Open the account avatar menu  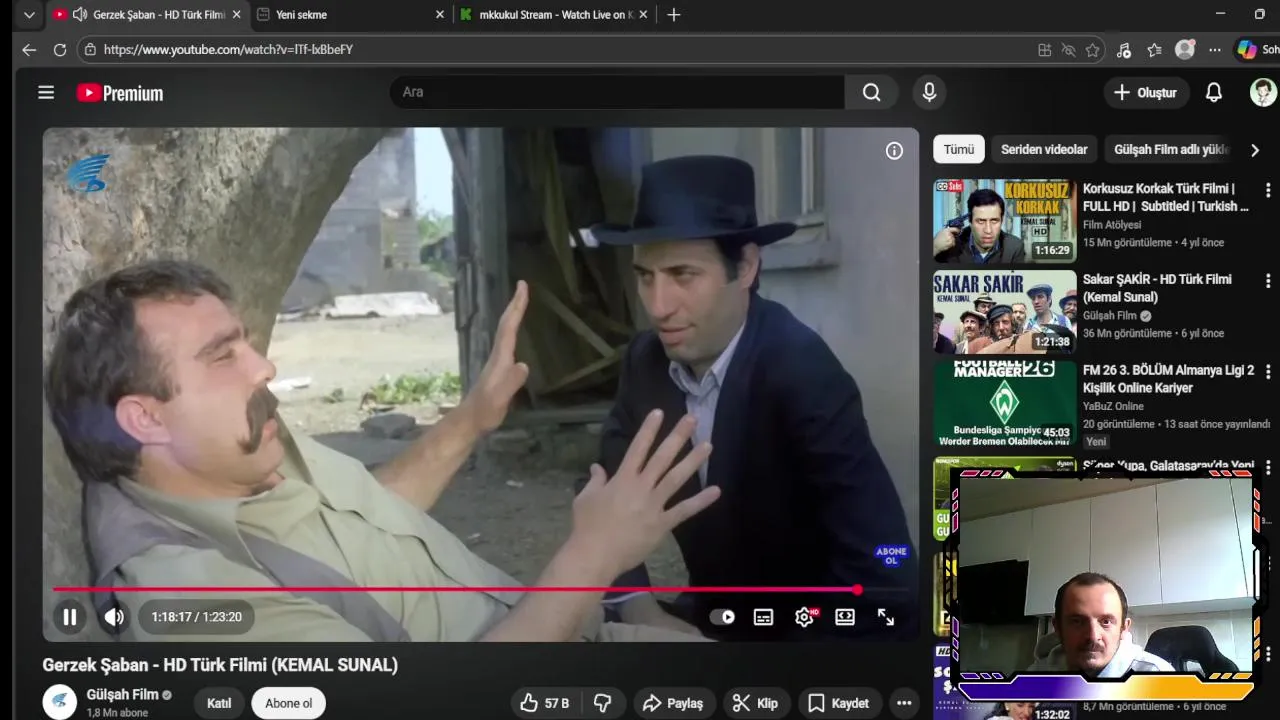click(x=1263, y=92)
